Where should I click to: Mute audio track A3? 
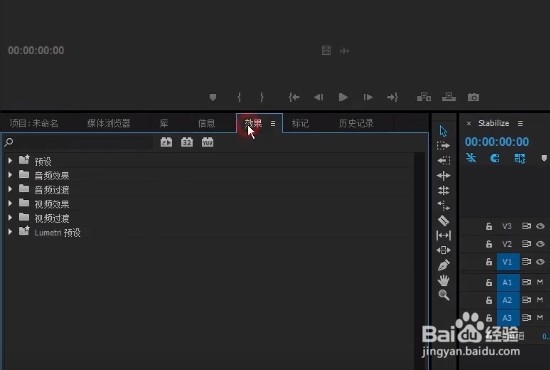click(540, 318)
